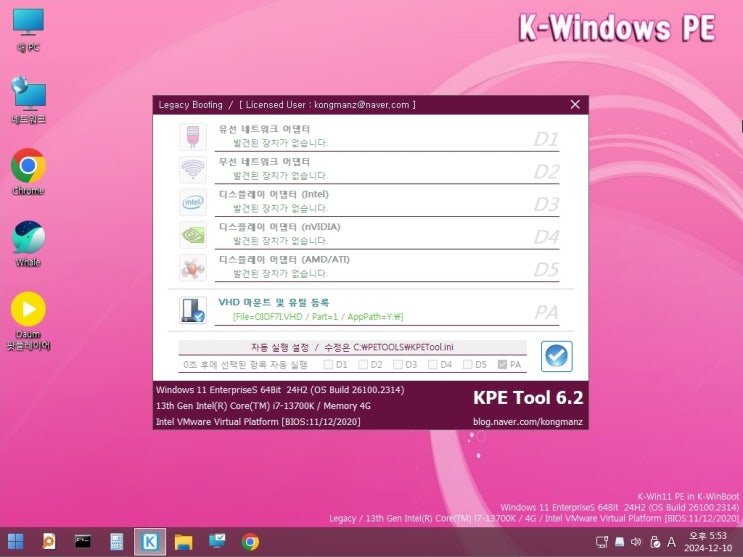This screenshot has width=743, height=557.
Task: Click the nVIDIA display adapter icon
Action: point(193,235)
